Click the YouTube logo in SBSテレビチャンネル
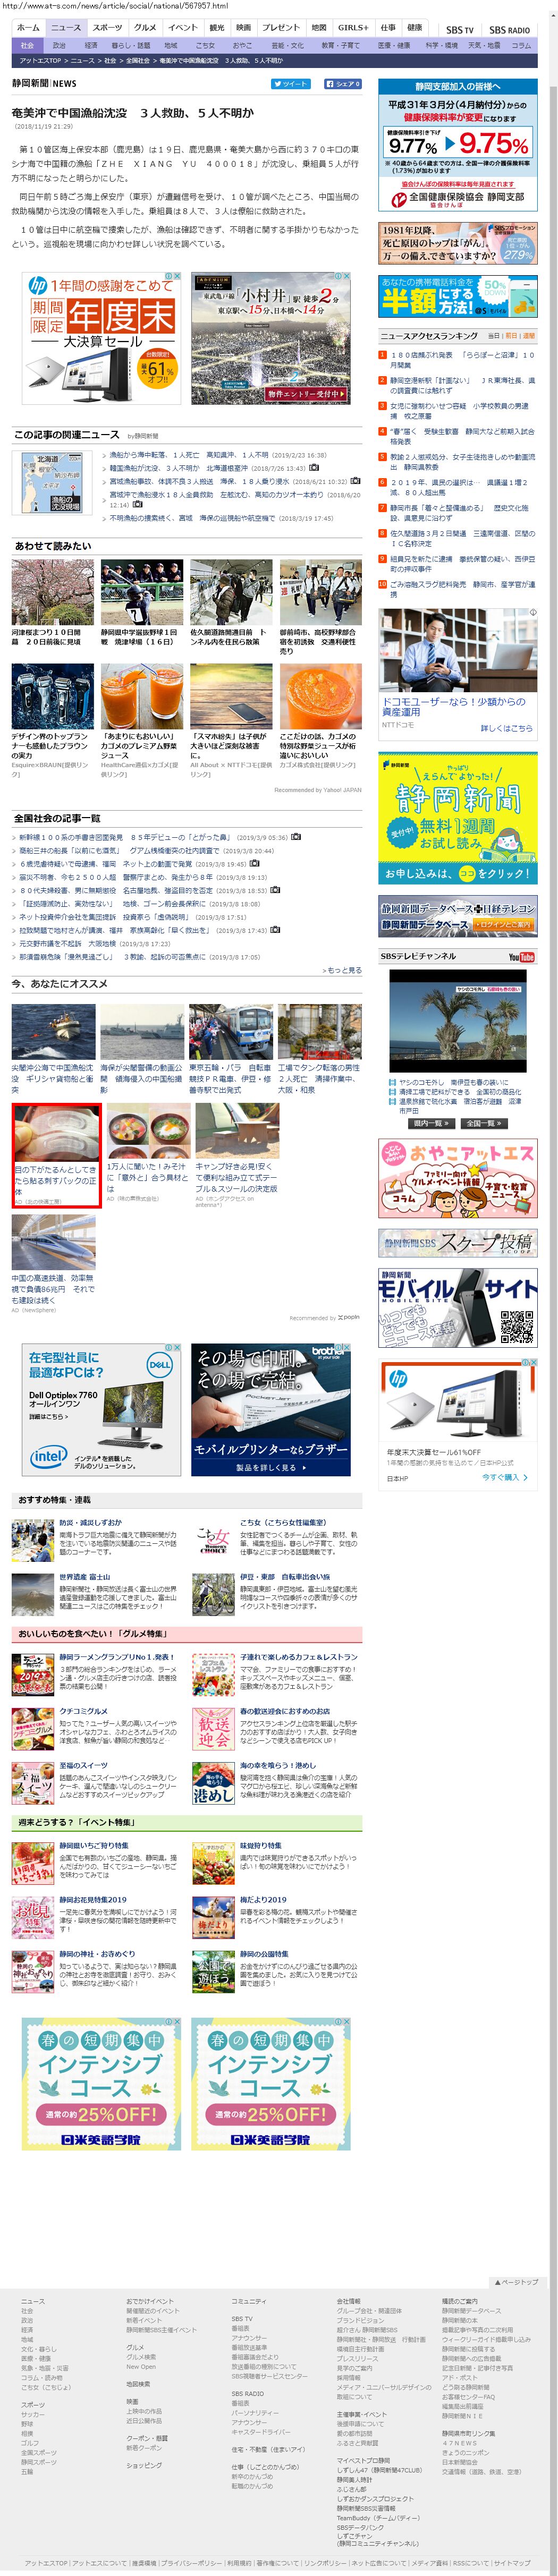This screenshot has width=558, height=2576. pos(521,957)
